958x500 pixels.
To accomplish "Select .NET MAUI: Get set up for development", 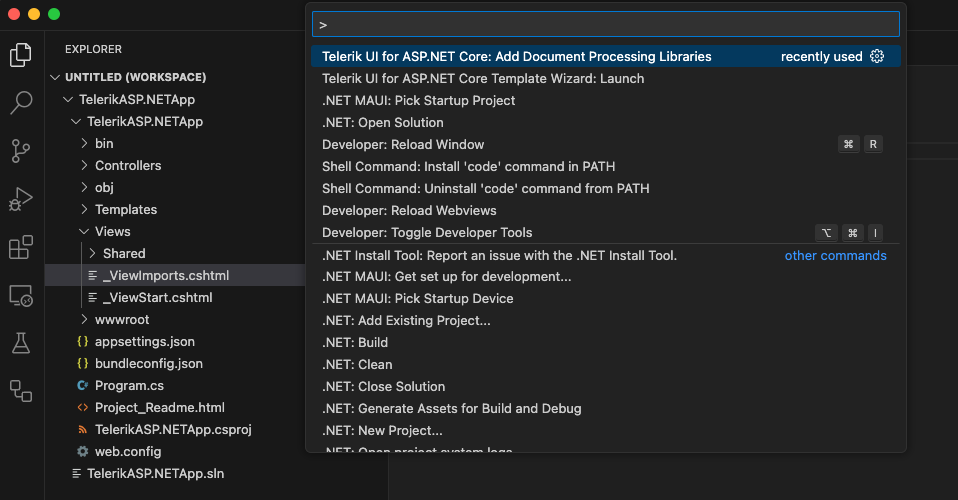I will coord(605,276).
